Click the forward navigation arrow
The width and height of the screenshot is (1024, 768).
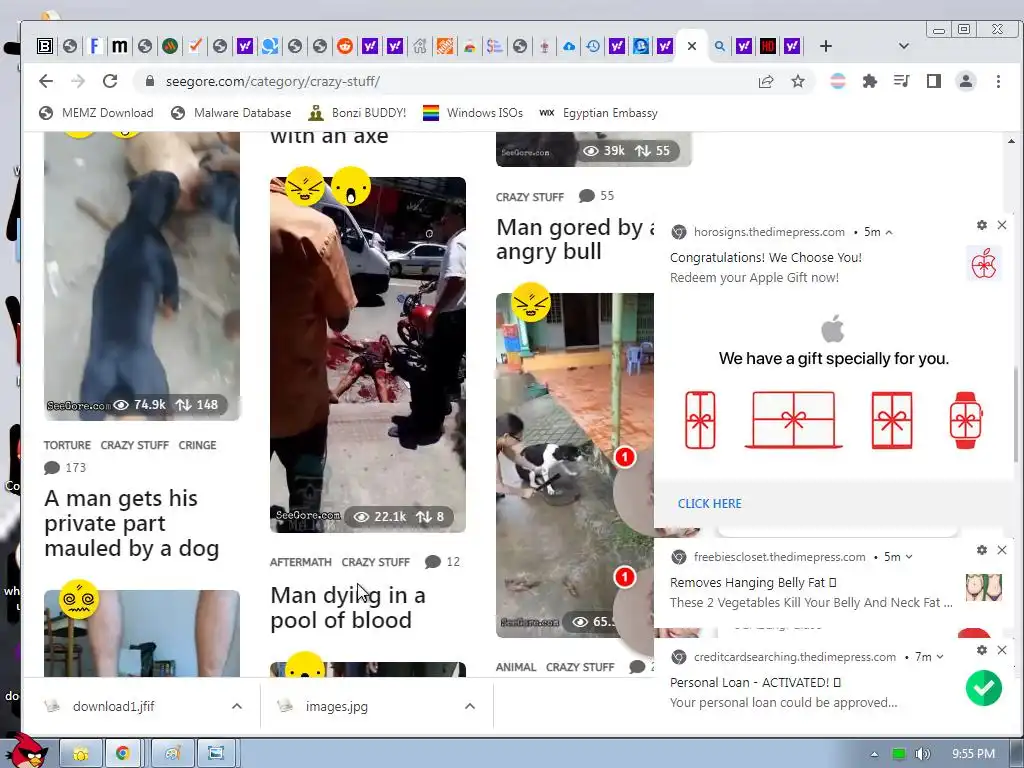[x=78, y=81]
